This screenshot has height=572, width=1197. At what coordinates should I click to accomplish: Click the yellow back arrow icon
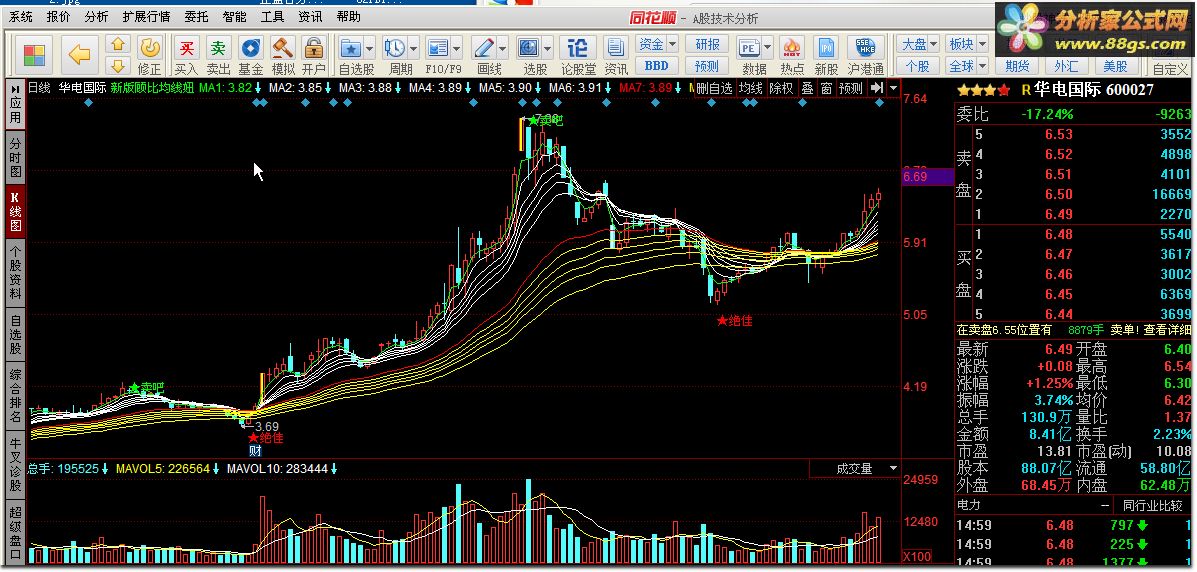(79, 55)
